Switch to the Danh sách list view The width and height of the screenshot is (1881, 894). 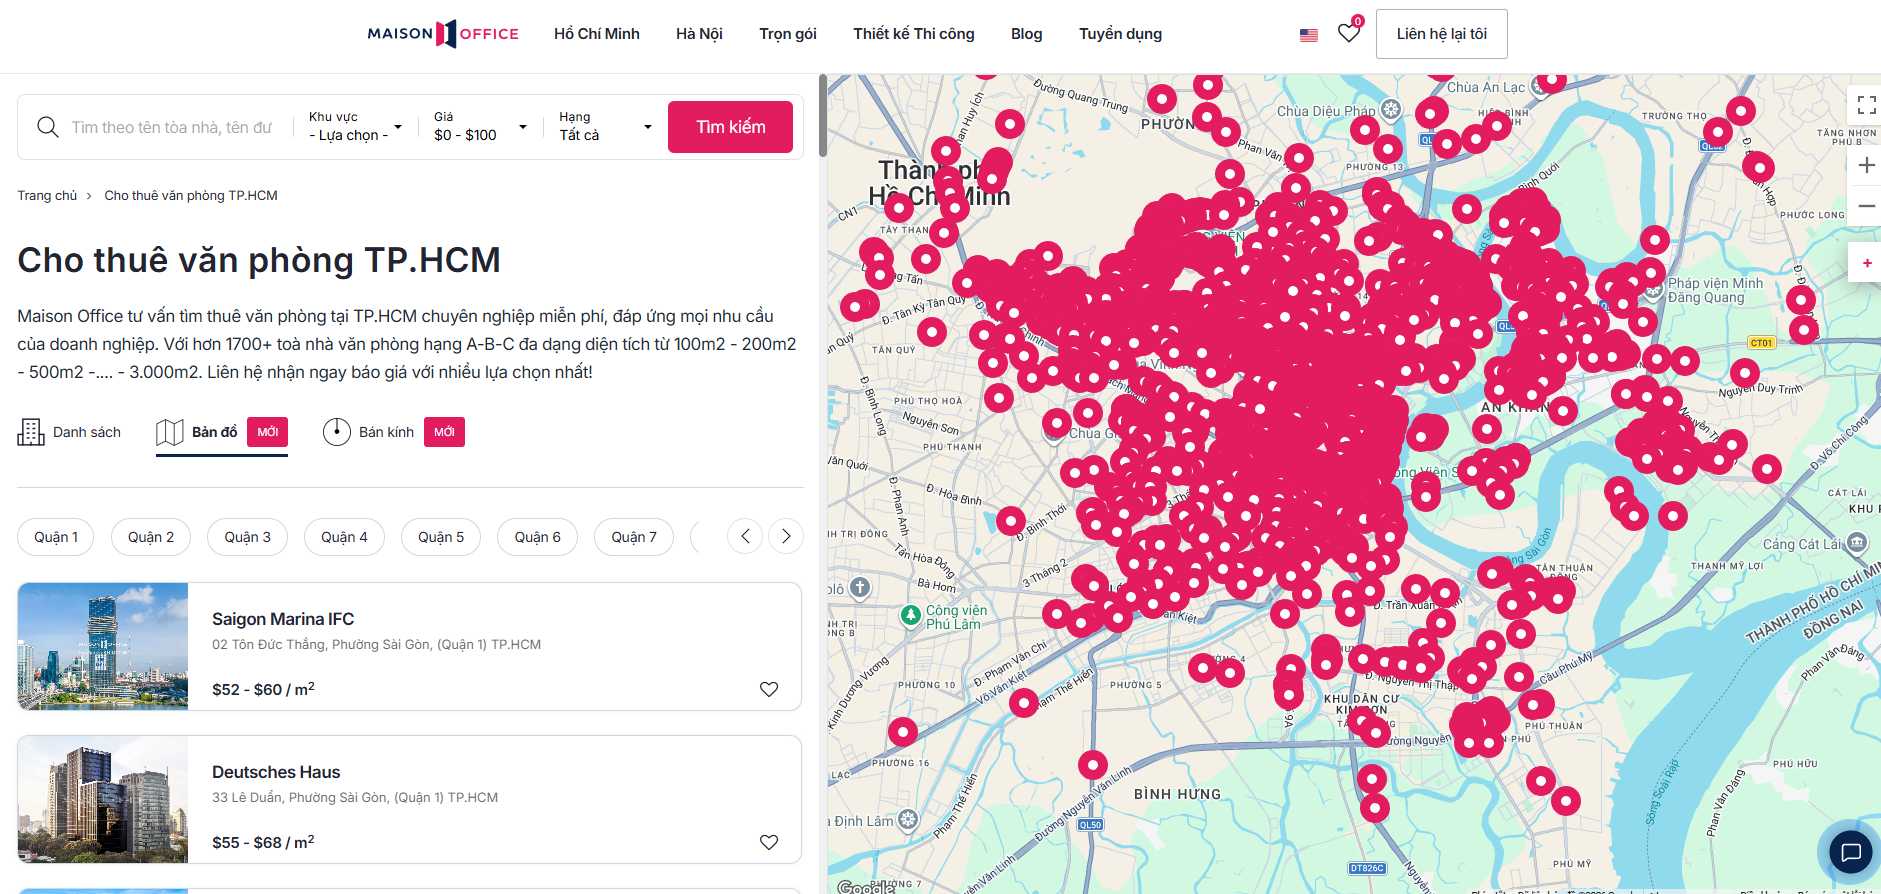pyautogui.click(x=70, y=432)
